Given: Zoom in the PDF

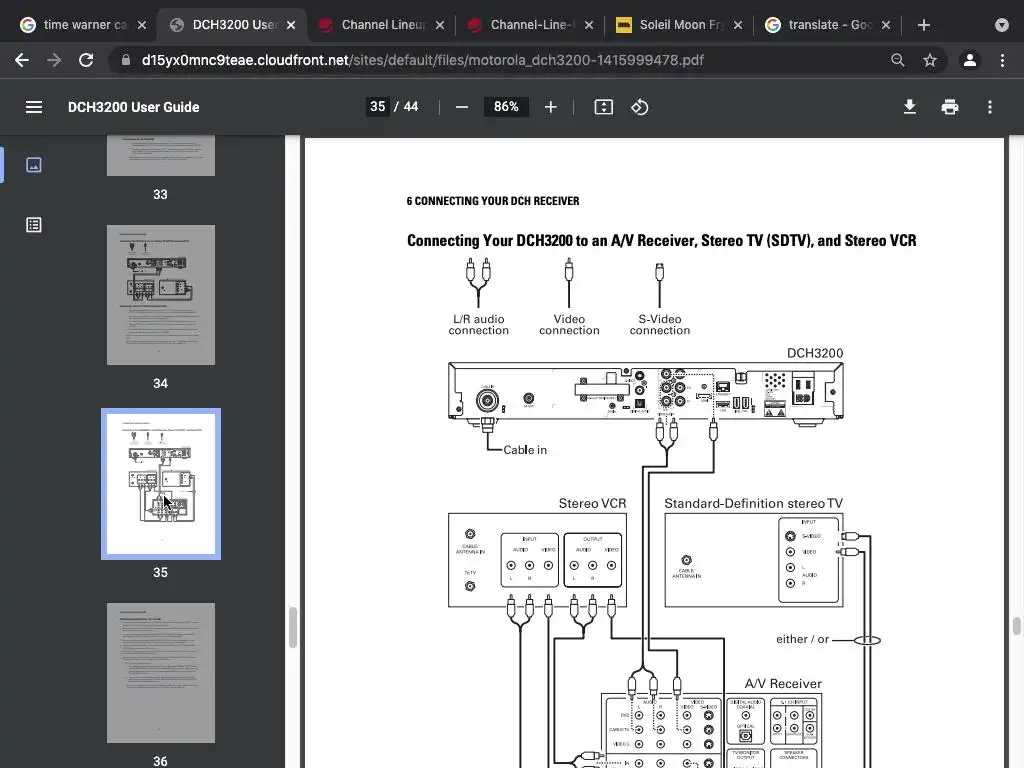Looking at the screenshot, I should click(x=551, y=107).
